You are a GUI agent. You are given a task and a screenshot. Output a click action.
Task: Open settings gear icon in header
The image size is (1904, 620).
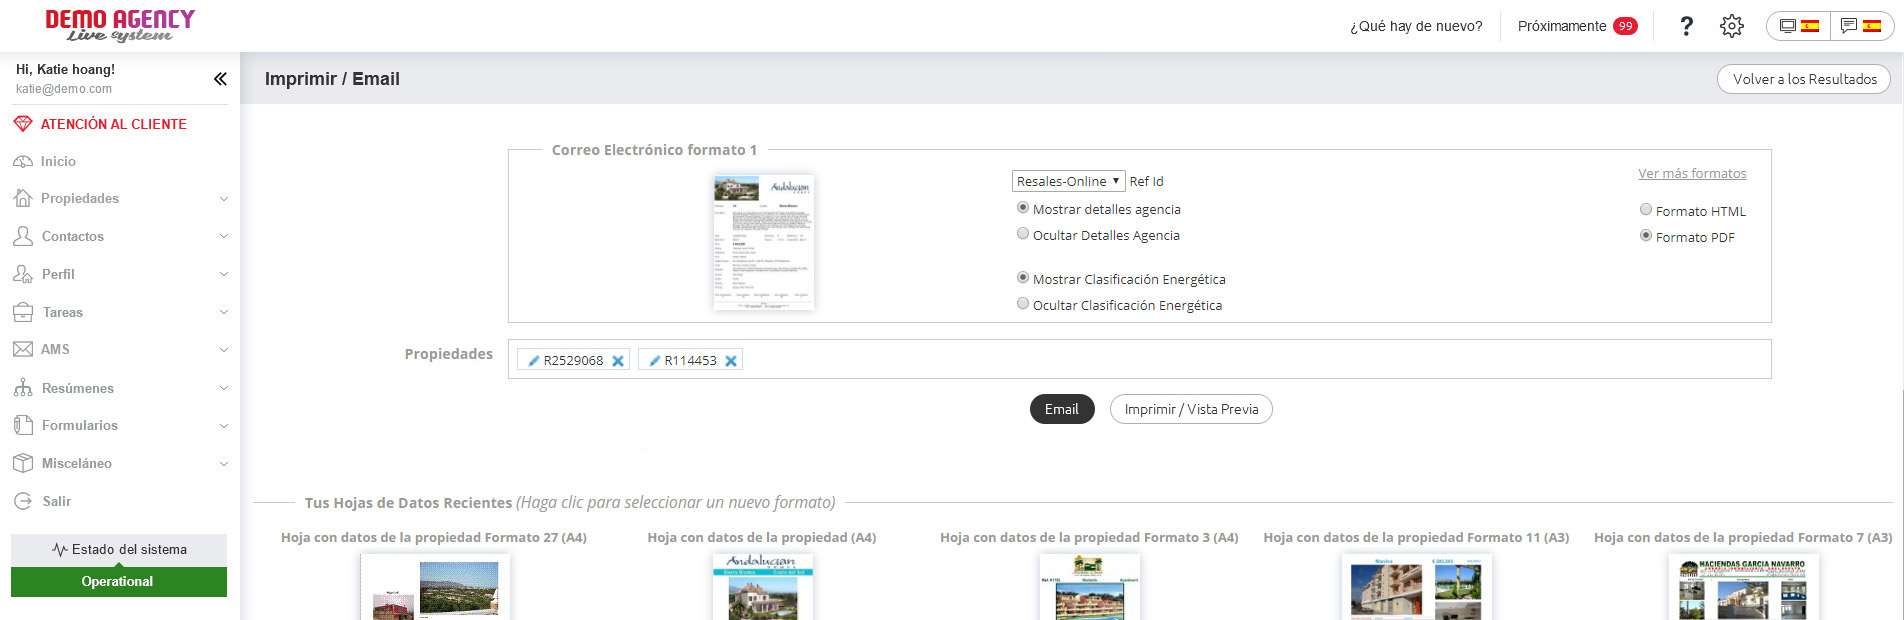click(x=1732, y=26)
